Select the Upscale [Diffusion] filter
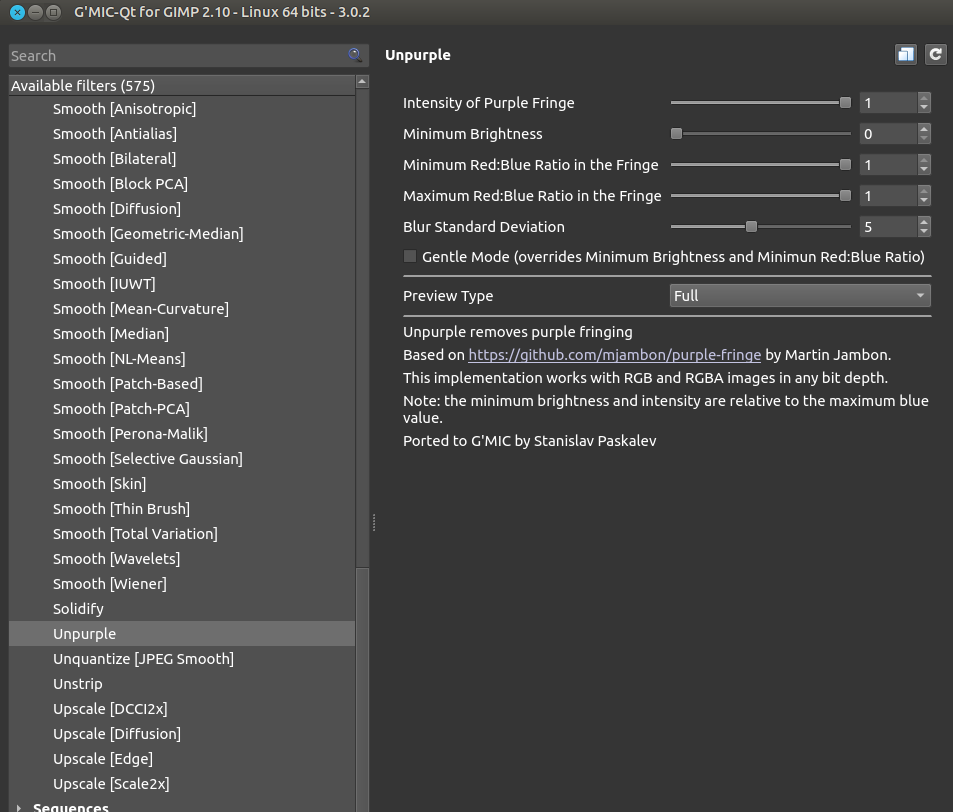 [x=182, y=734]
